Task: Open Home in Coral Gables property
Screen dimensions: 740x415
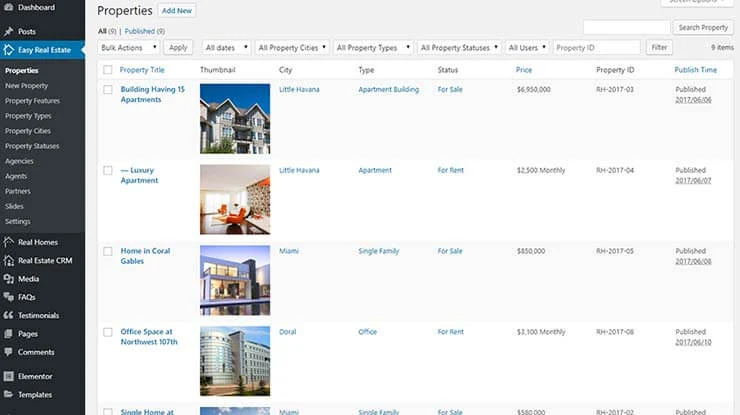Action: (x=145, y=256)
